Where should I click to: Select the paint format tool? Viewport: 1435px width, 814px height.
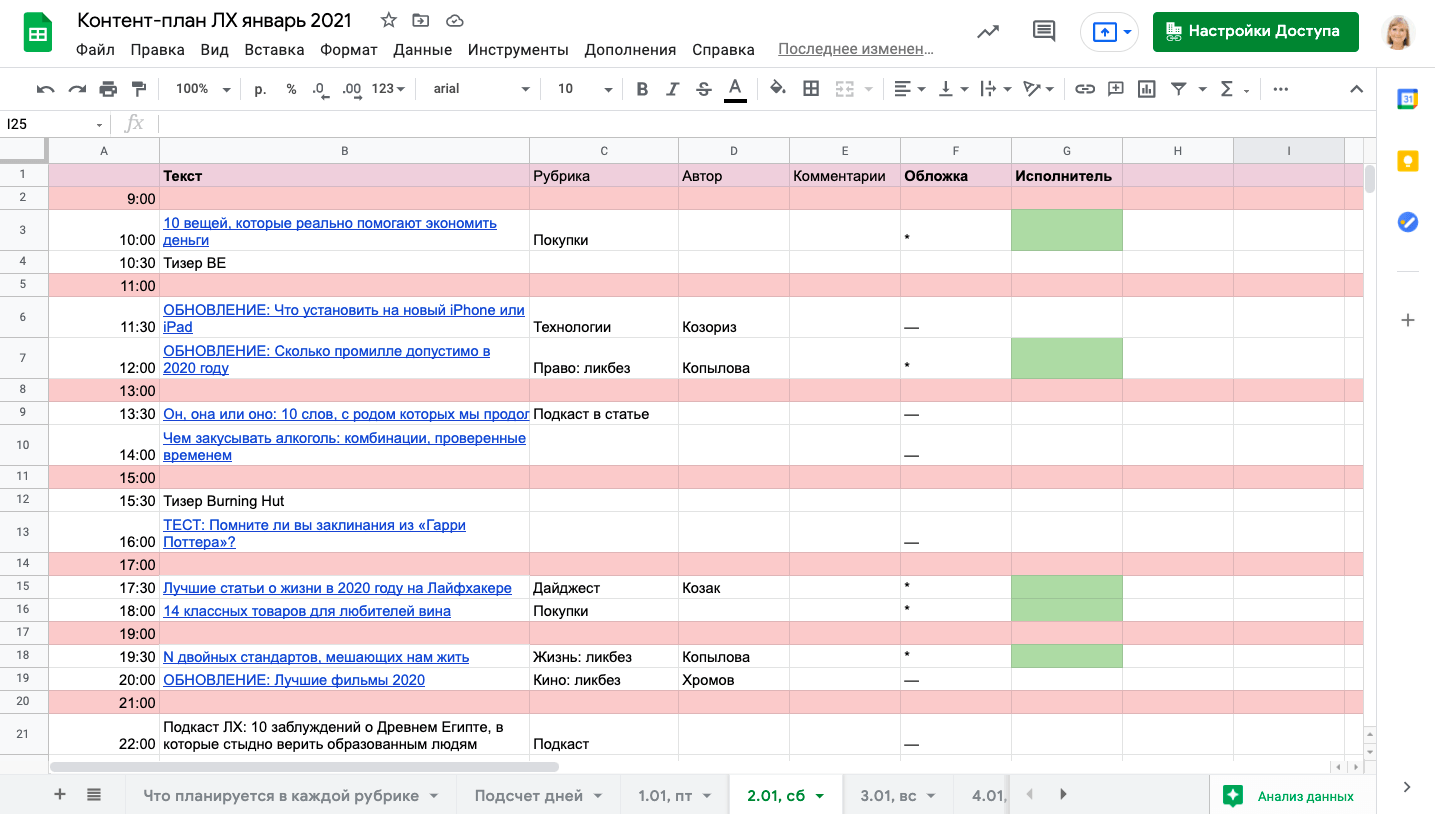coord(139,89)
